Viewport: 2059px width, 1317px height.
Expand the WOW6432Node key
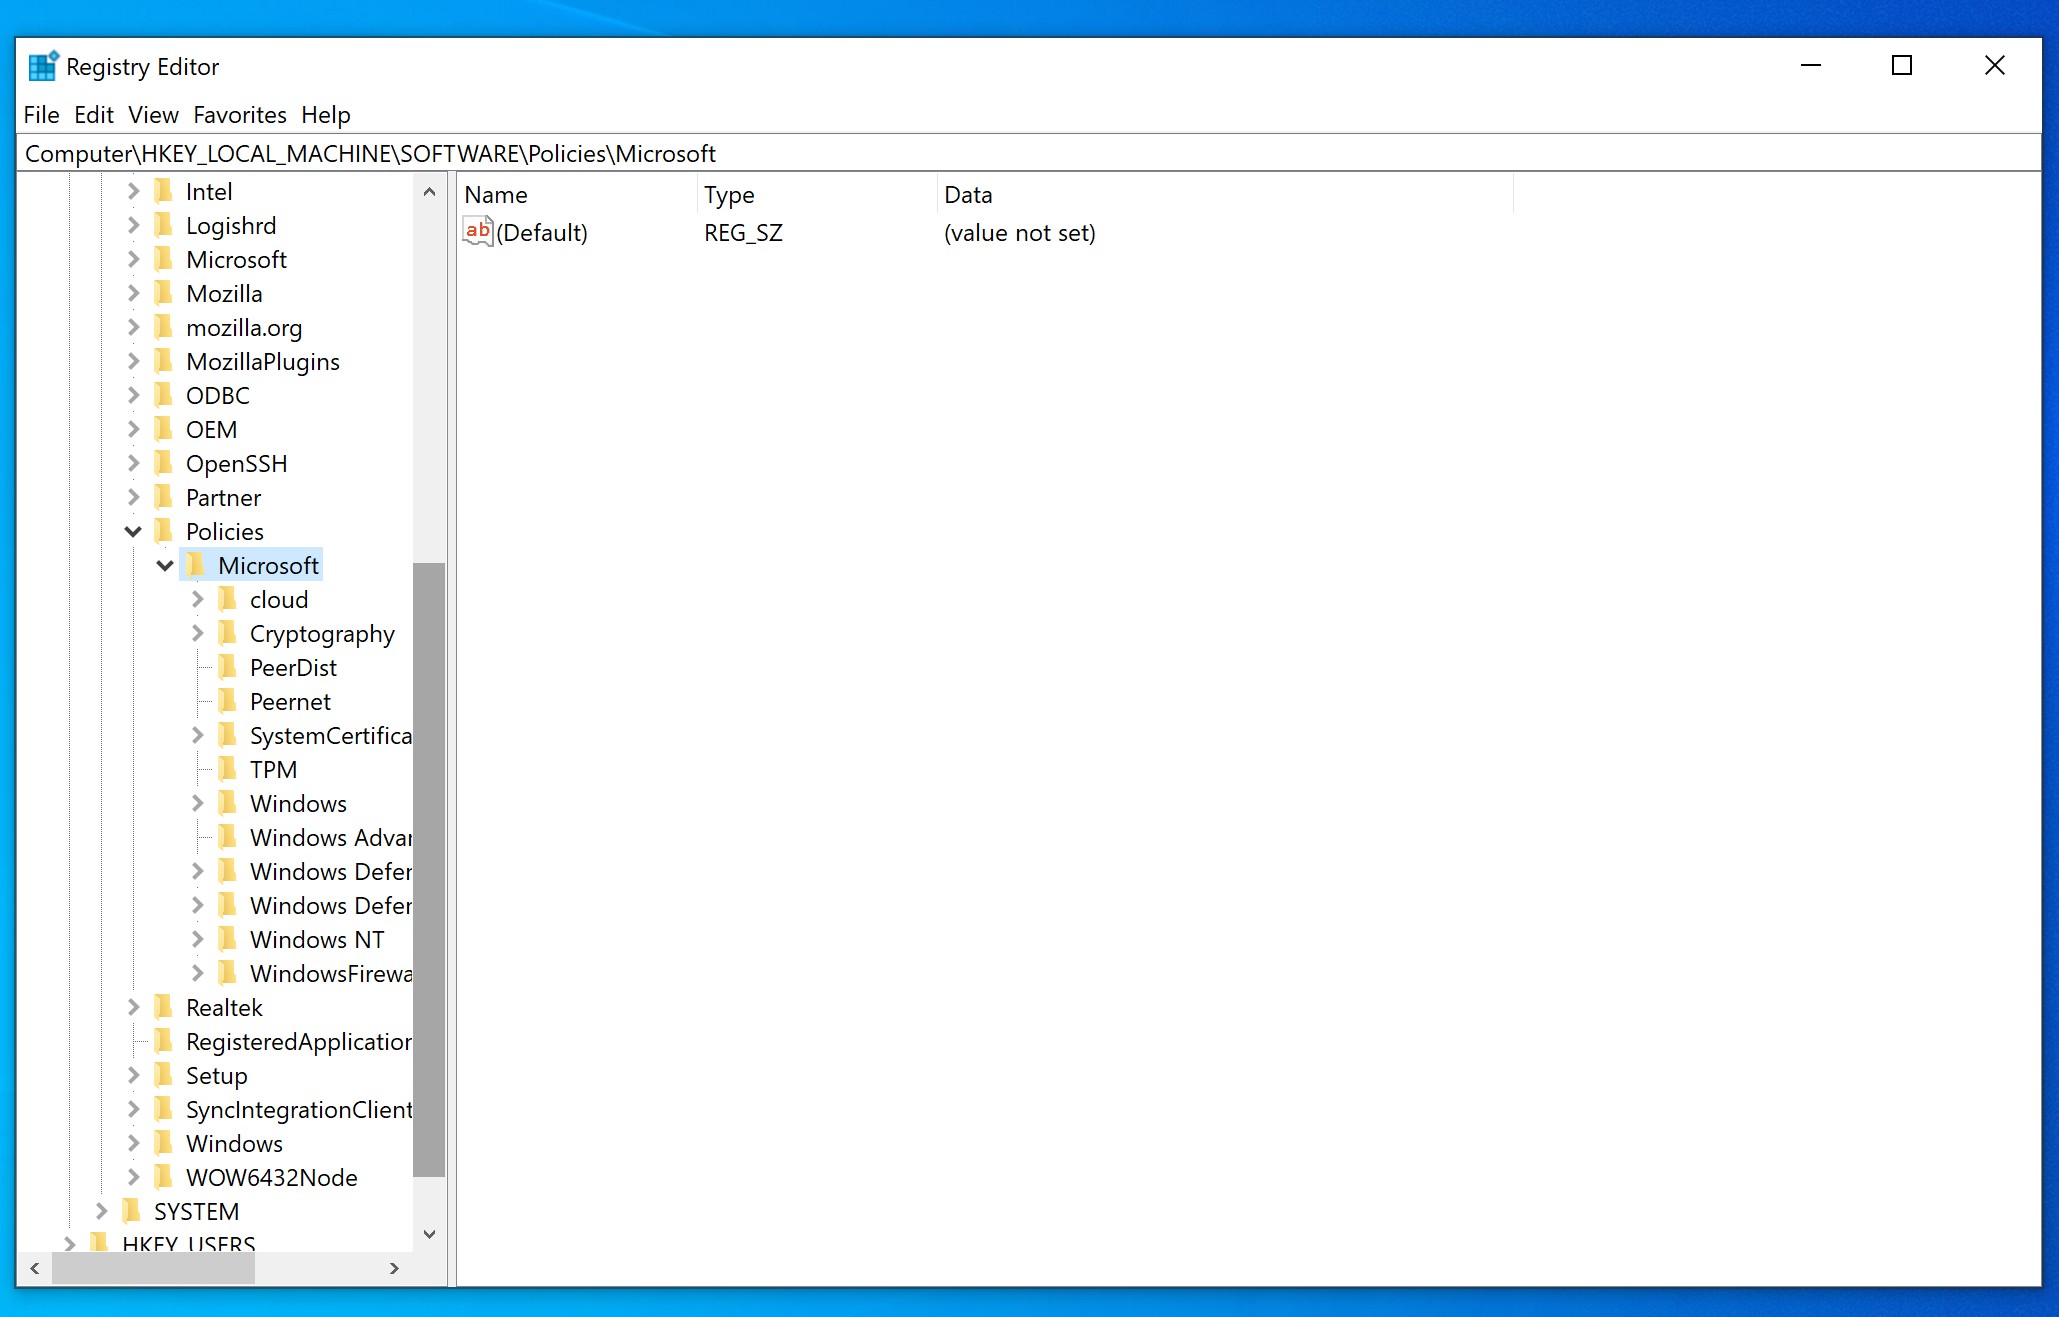pyautogui.click(x=133, y=1177)
